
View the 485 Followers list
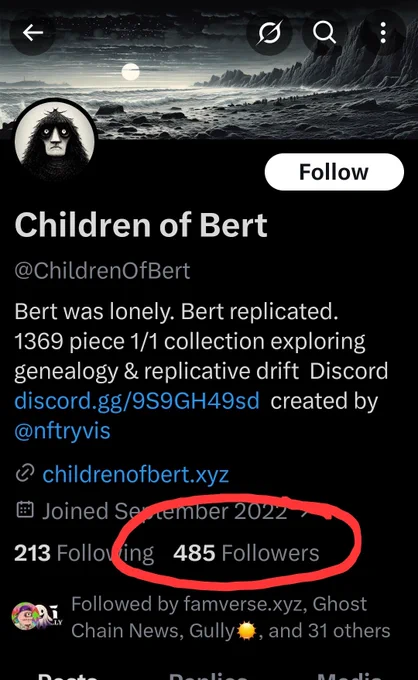tap(246, 553)
